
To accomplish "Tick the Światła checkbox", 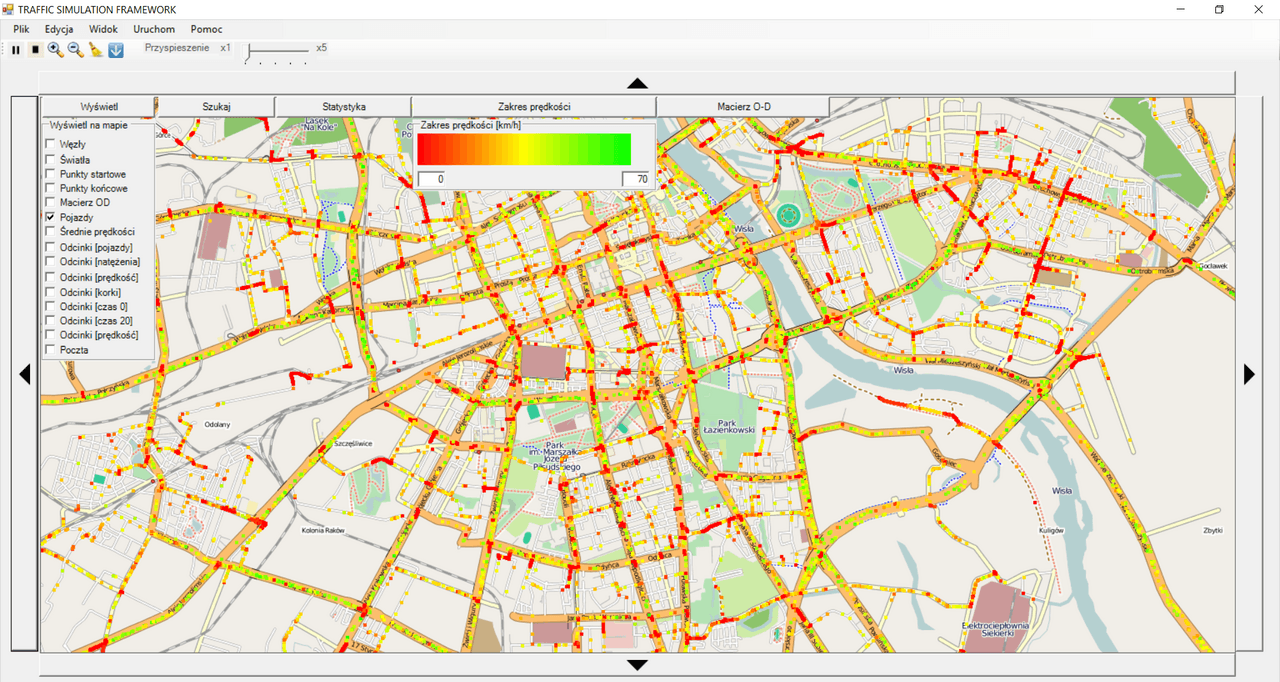I will coord(50,160).
